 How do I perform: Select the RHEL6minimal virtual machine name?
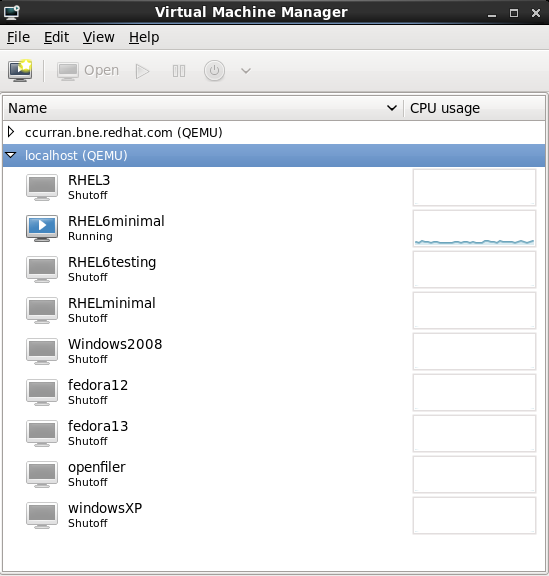point(116,221)
